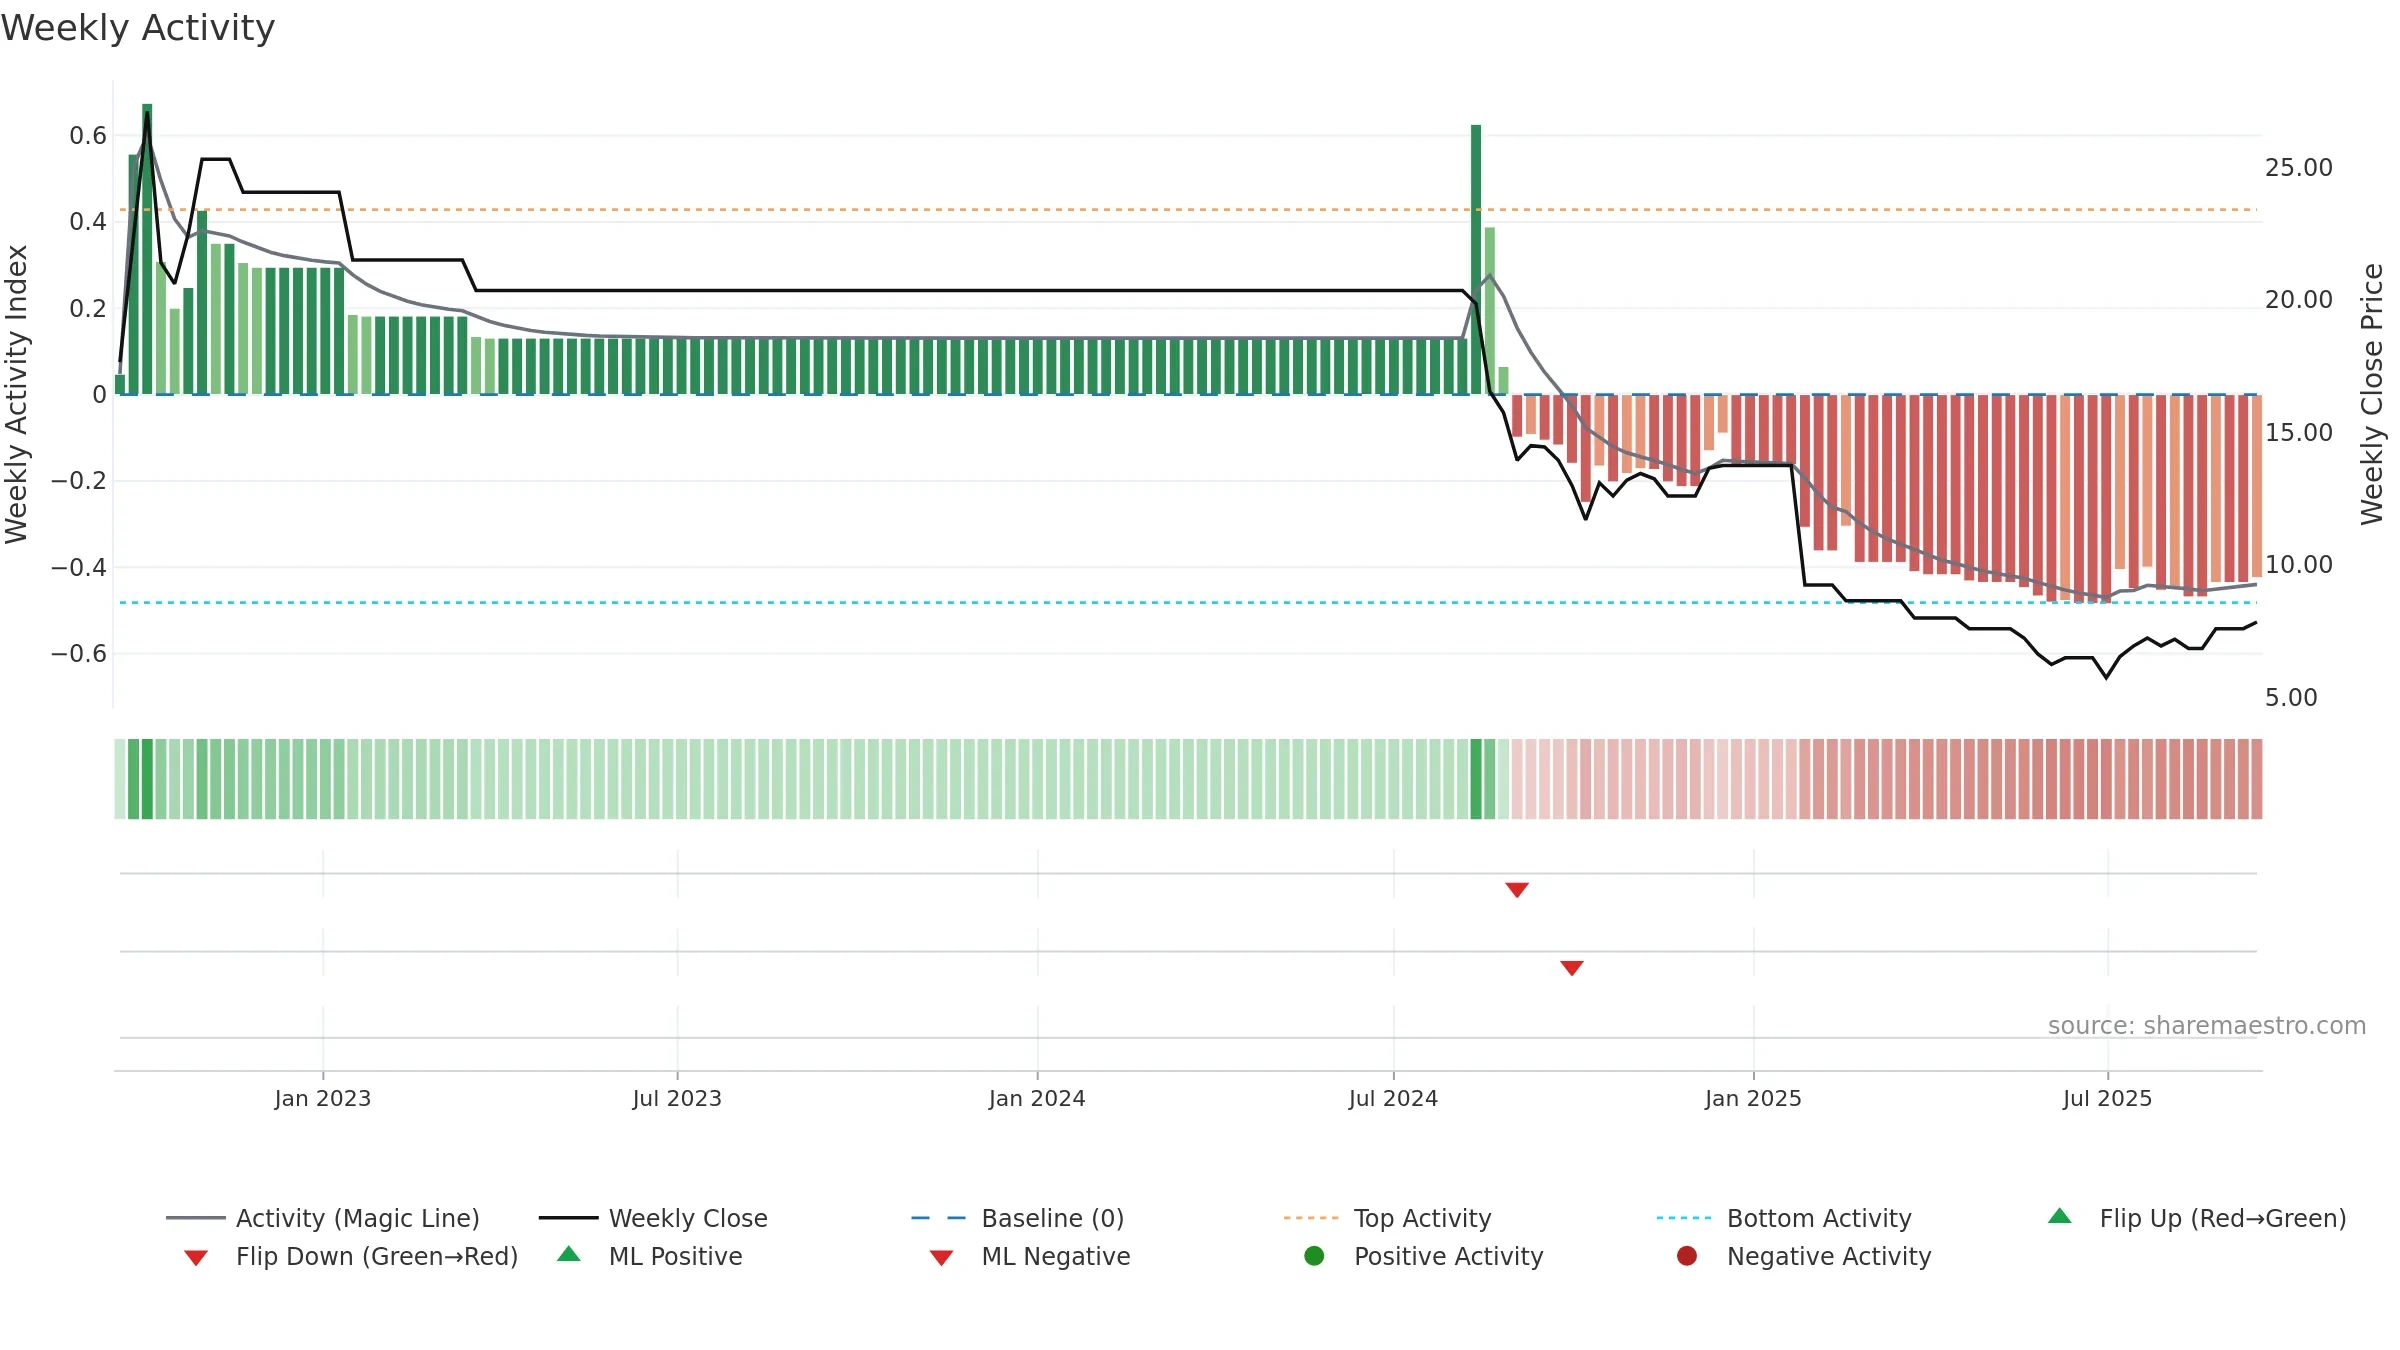Click the 20.00 price axis tick
Viewport: 2400px width, 1350px height.
pyautogui.click(x=2299, y=300)
